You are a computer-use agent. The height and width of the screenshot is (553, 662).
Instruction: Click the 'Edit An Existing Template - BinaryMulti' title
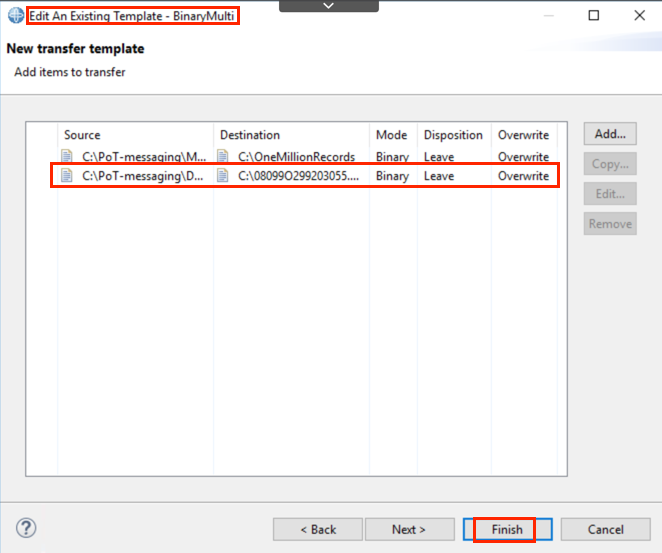[x=132, y=16]
